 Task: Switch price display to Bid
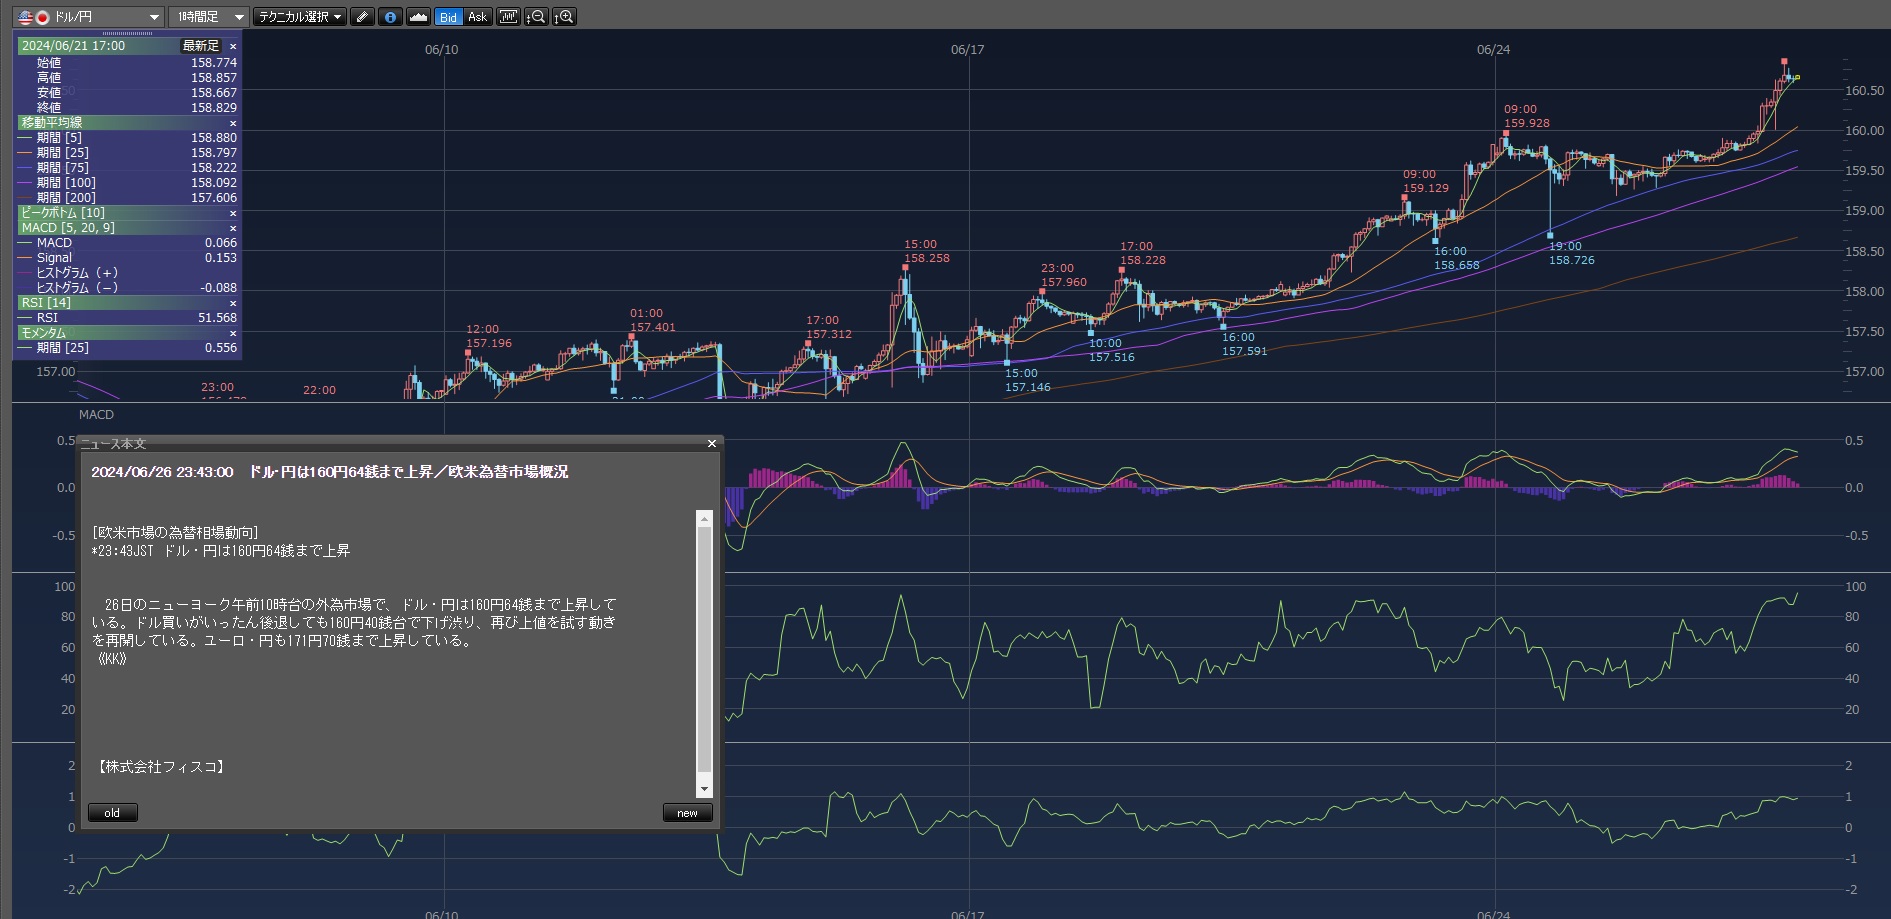click(x=448, y=17)
